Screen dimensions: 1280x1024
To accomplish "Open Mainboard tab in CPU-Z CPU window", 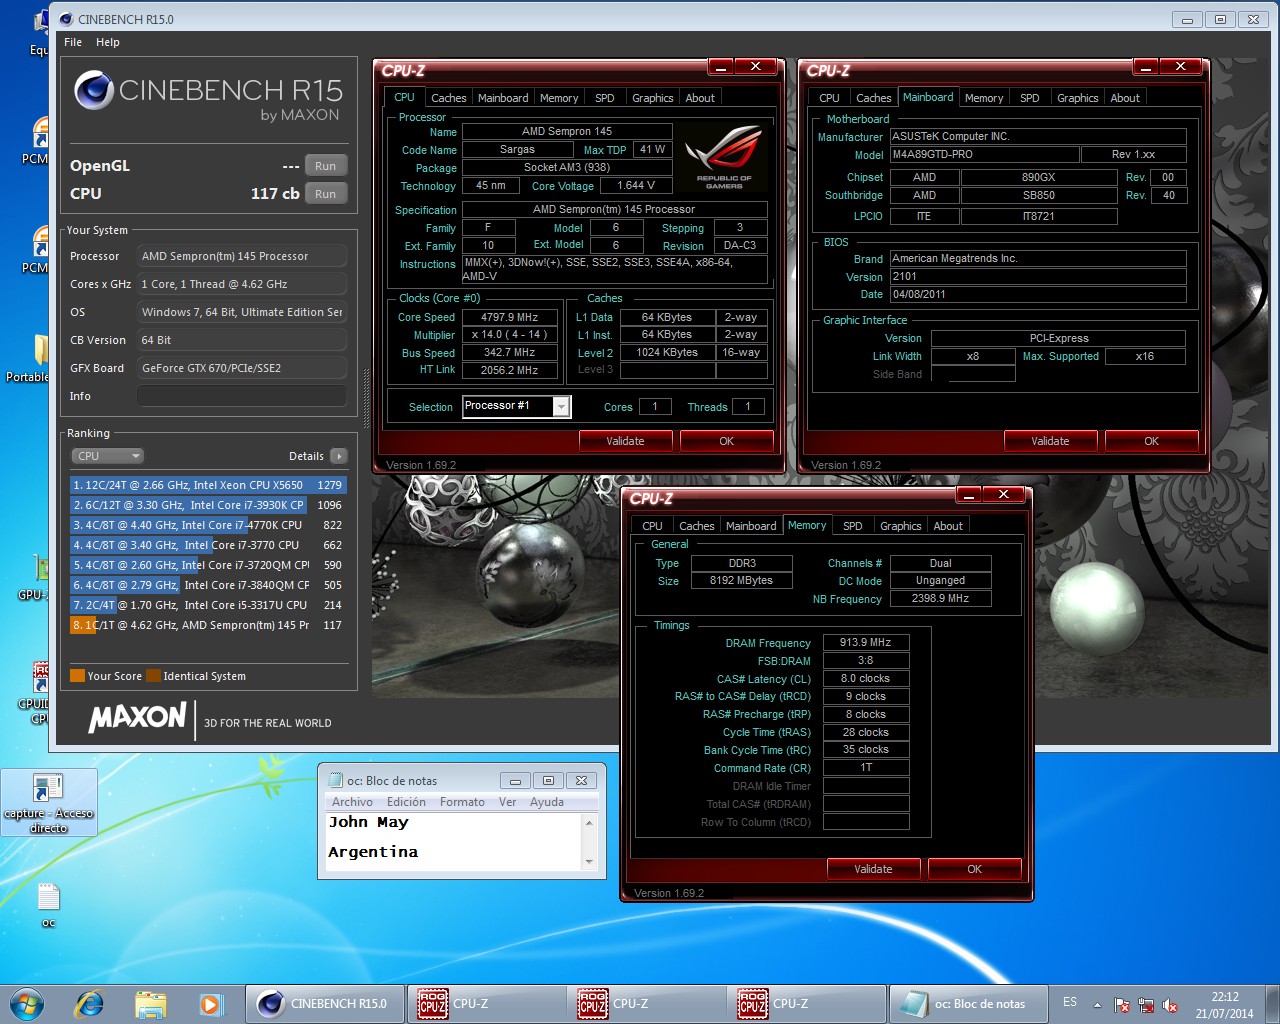I will (503, 98).
